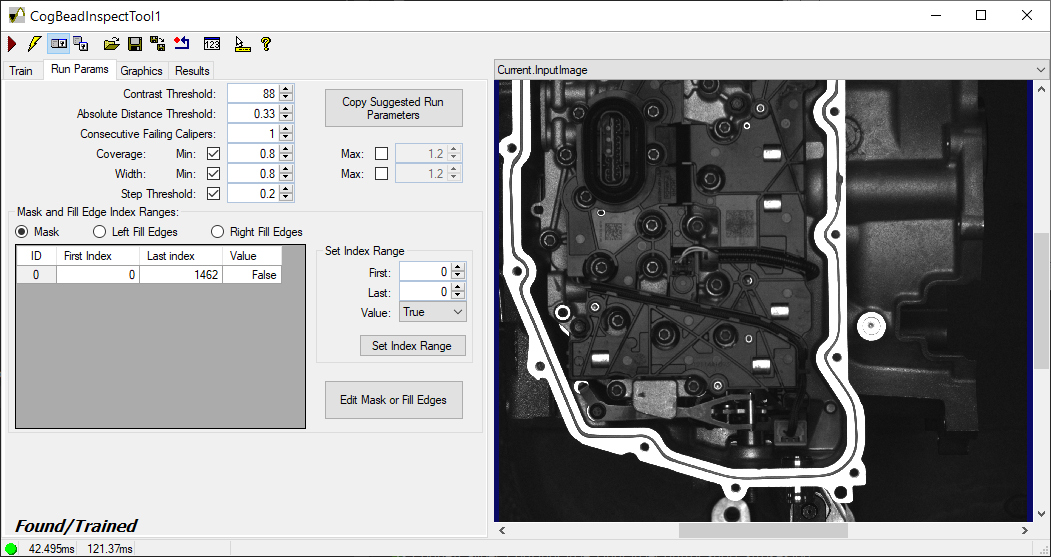The image size is (1051, 557).
Task: Open the Graphics tab
Action: tap(141, 70)
